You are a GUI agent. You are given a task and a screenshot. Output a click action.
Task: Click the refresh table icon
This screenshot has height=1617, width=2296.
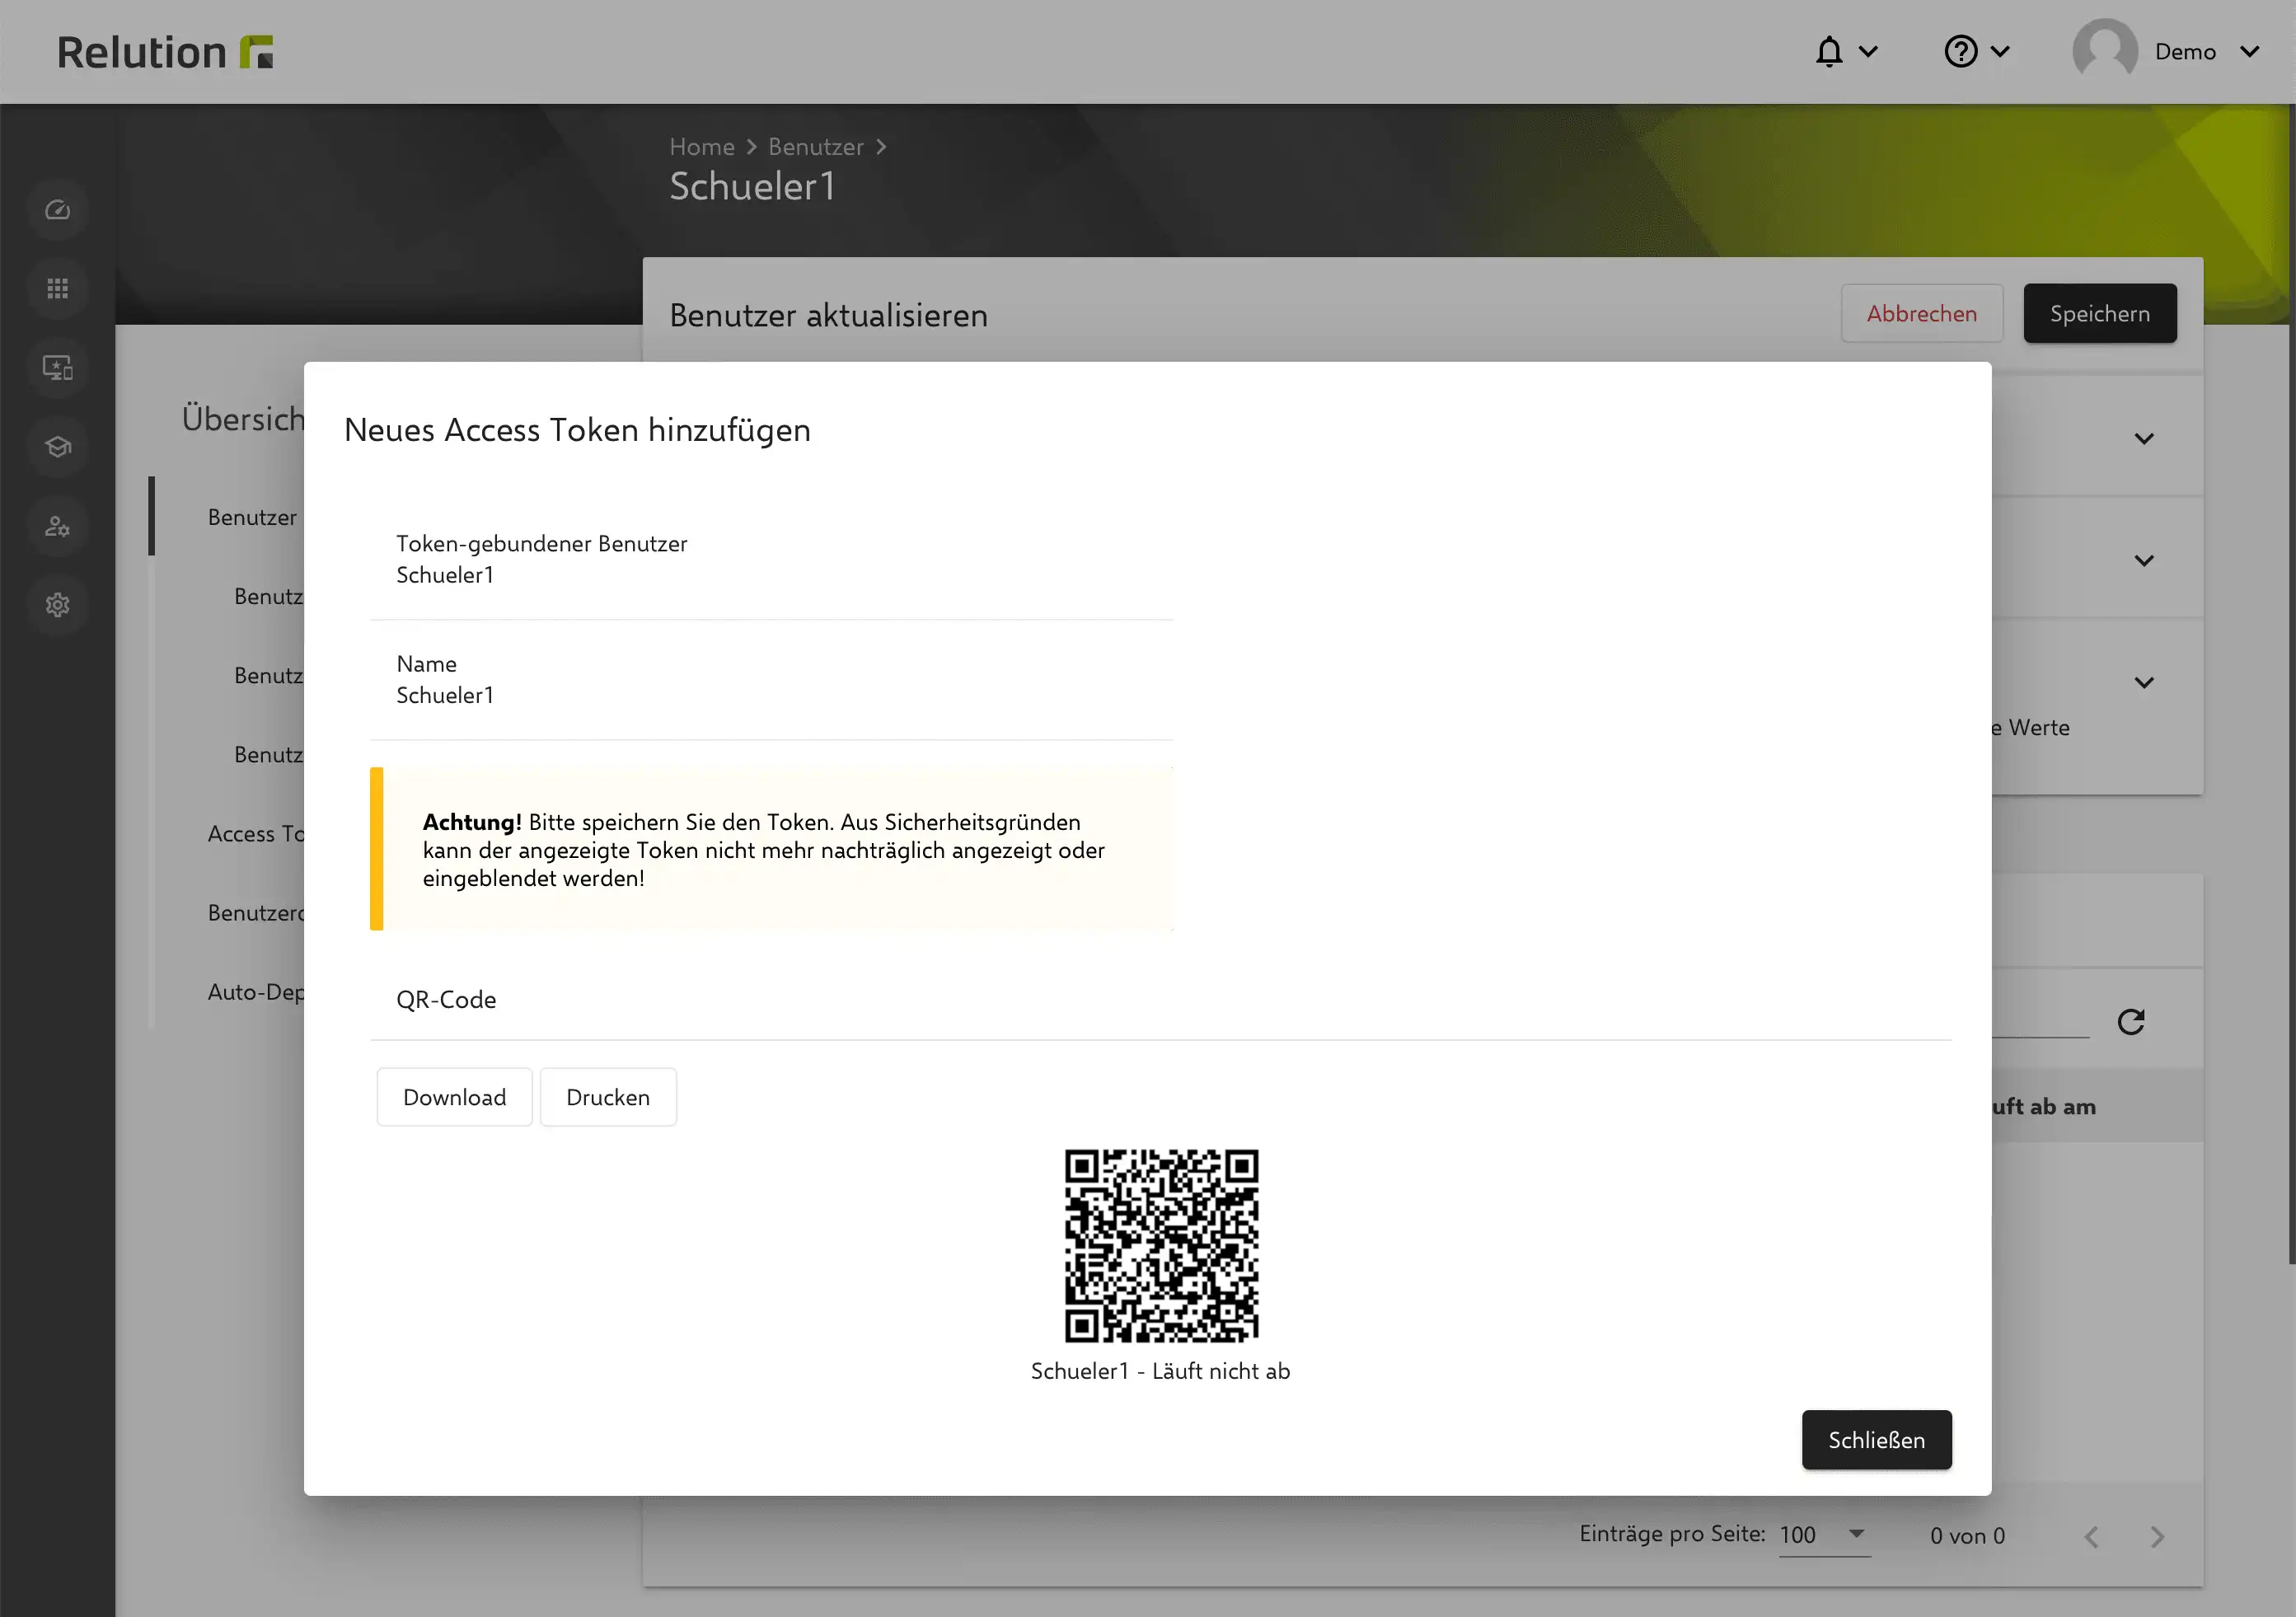point(2131,1021)
